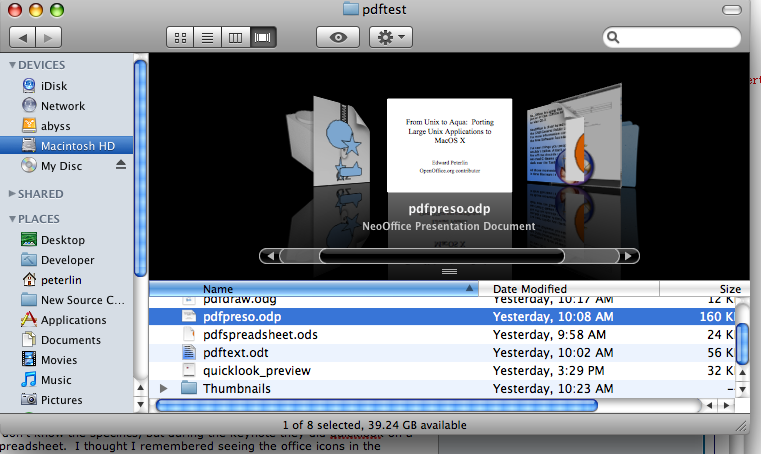Screen dimensions: 761x454
Task: Sort by the Date Modified column header
Action: click(x=569, y=289)
